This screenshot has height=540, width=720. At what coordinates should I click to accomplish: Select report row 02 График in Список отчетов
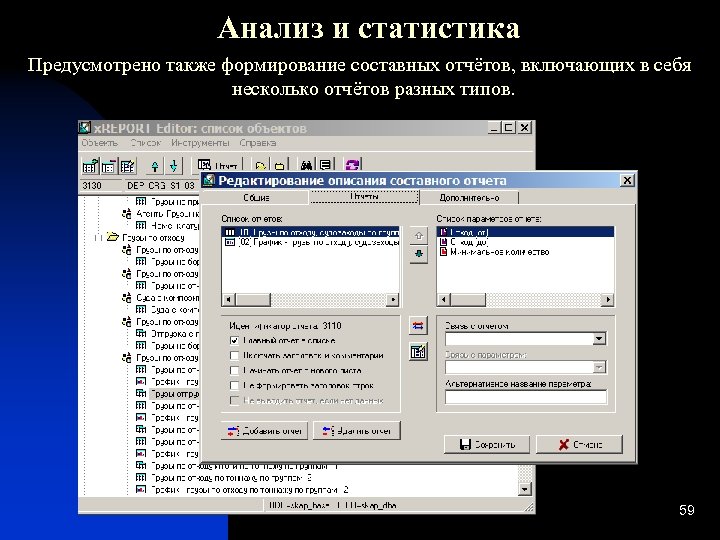311,242
